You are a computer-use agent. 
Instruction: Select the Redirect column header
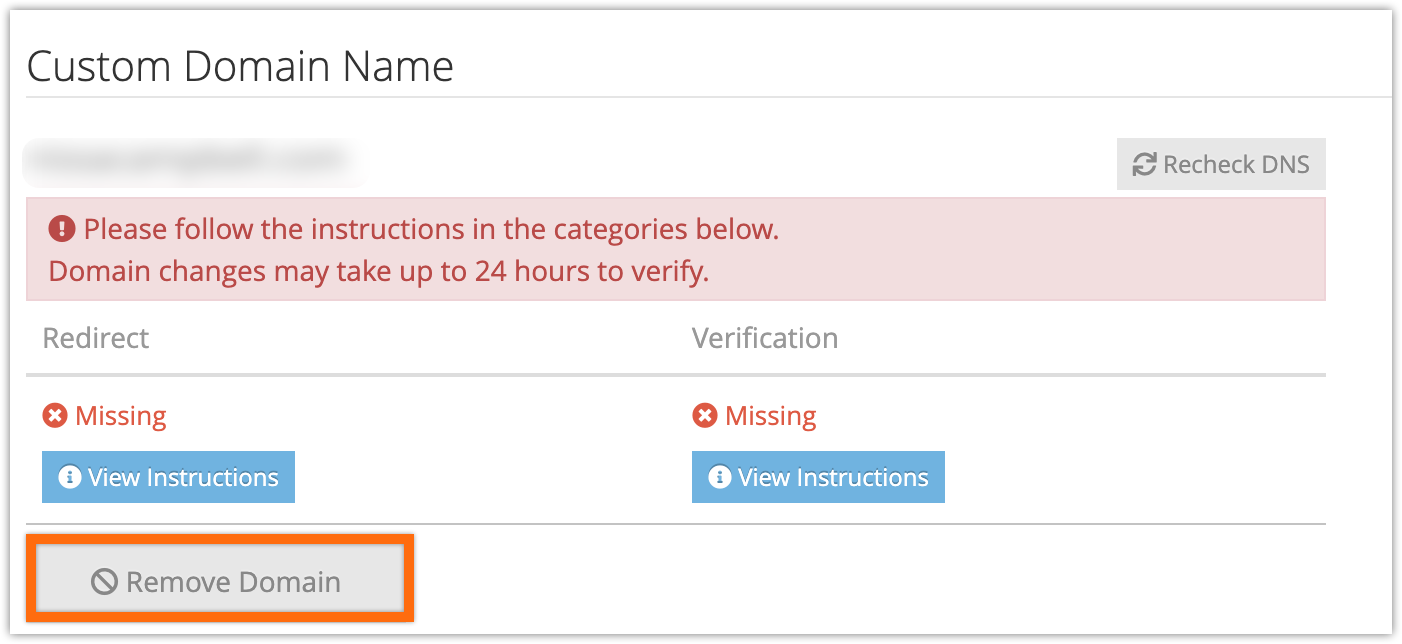[96, 338]
